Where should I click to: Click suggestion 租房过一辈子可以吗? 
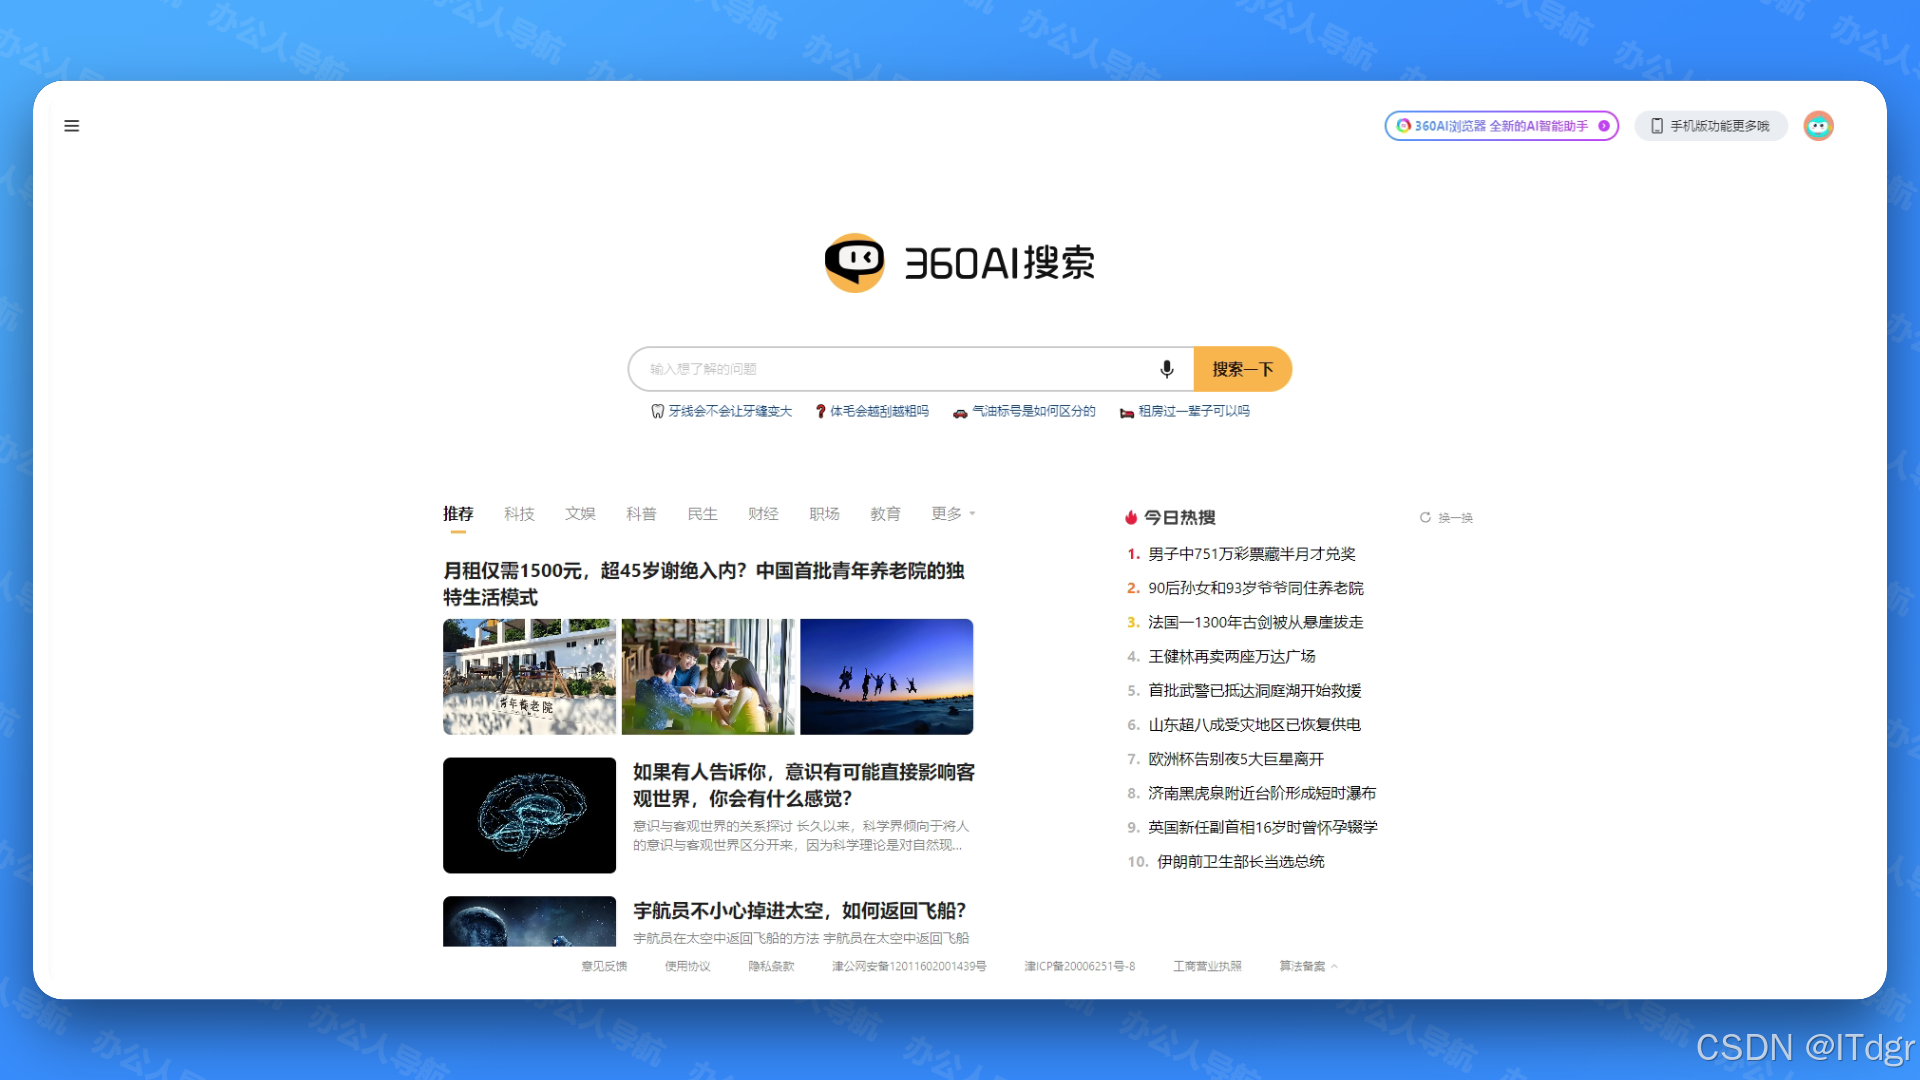point(1184,411)
